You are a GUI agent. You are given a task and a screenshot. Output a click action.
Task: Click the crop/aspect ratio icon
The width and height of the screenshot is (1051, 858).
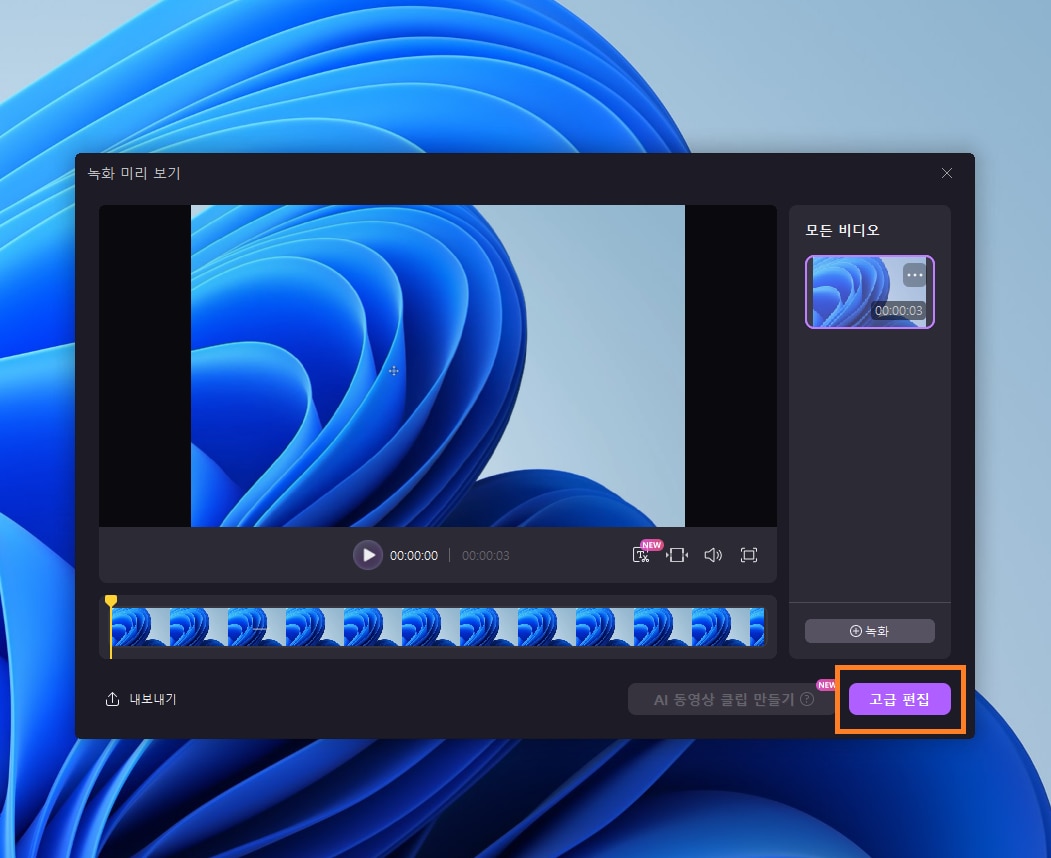coord(677,555)
